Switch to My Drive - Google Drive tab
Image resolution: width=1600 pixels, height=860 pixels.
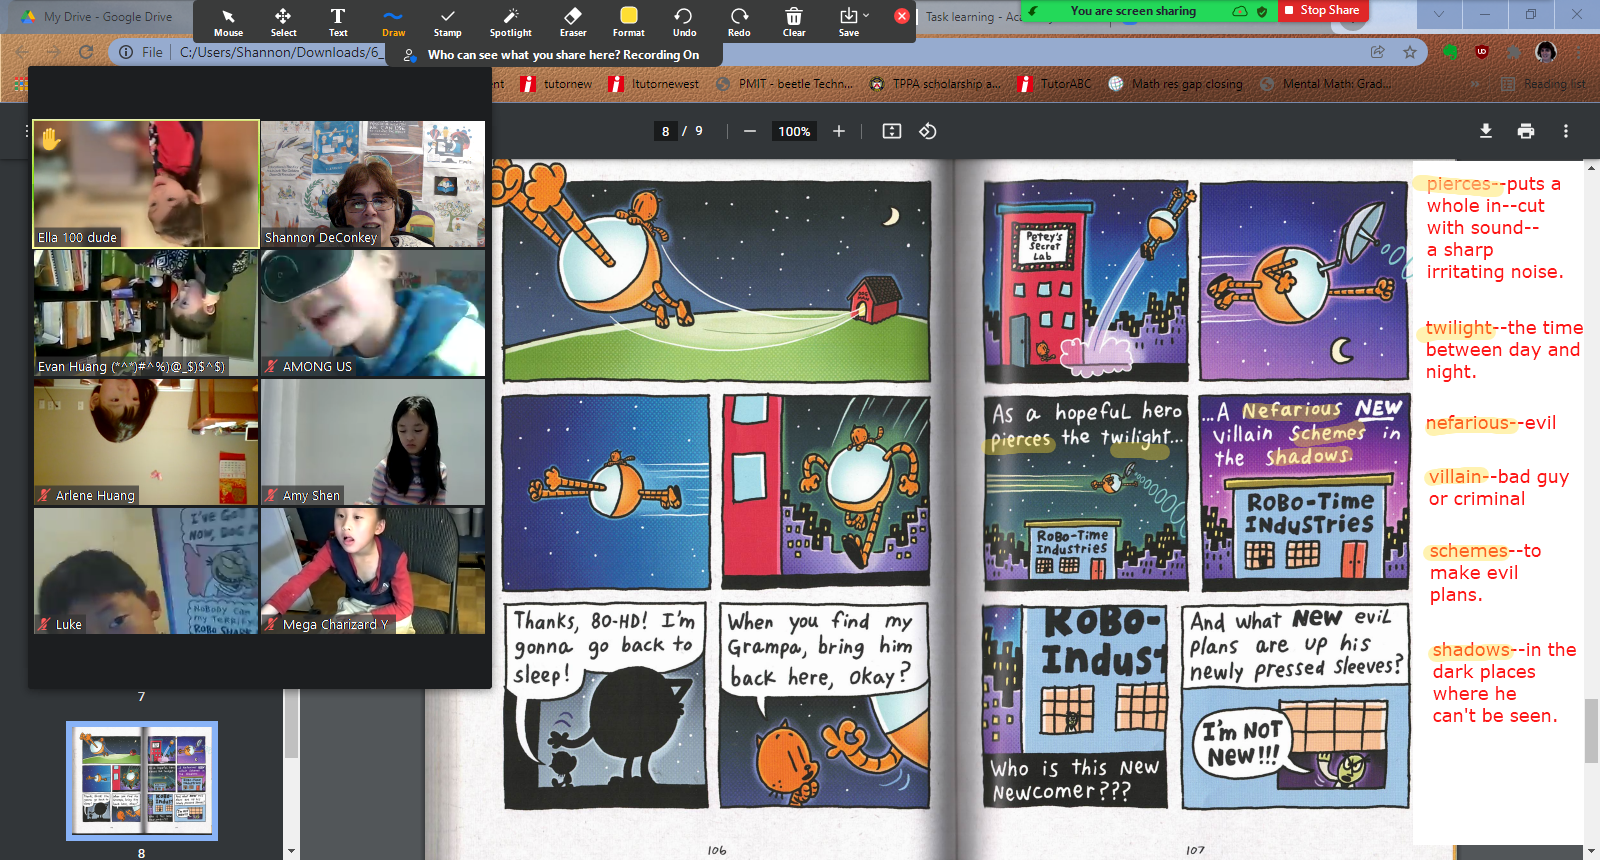pyautogui.click(x=97, y=16)
